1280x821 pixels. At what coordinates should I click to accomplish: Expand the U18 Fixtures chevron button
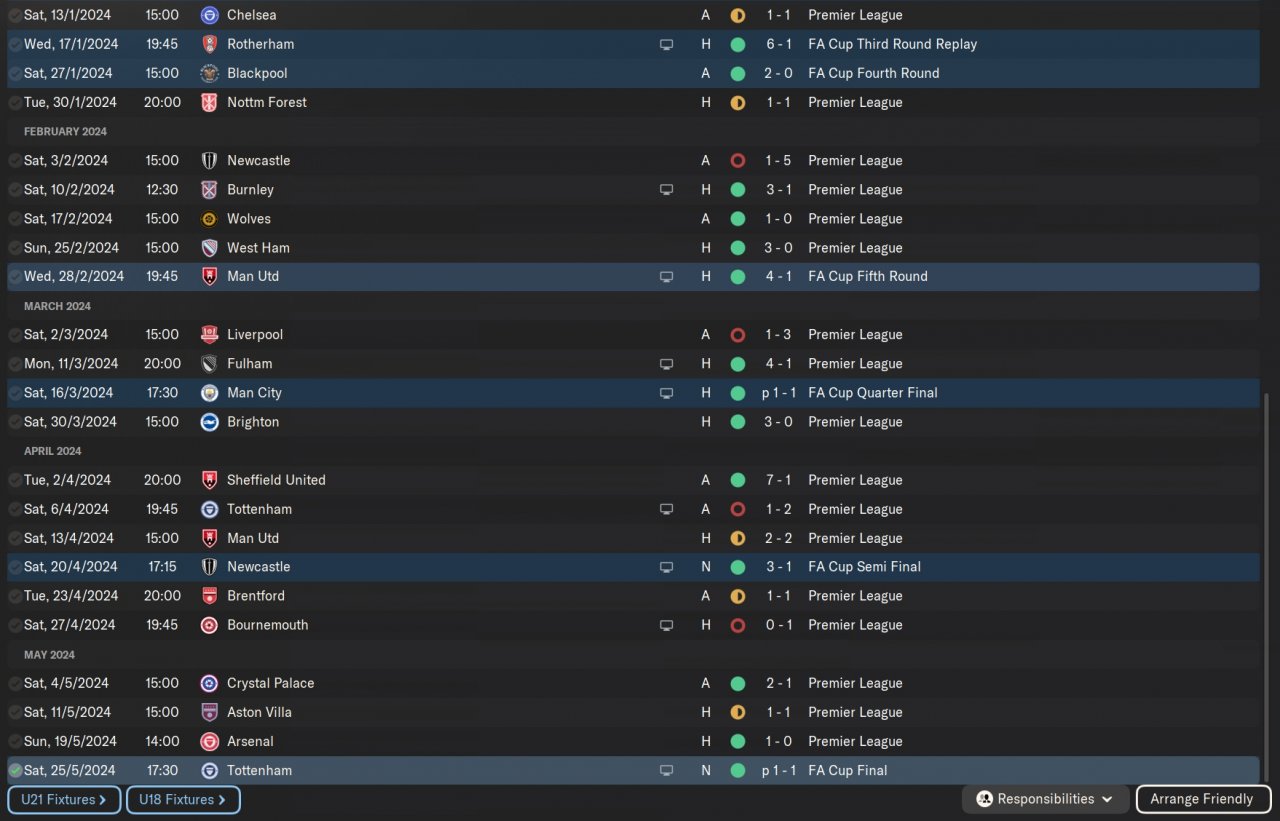[183, 800]
